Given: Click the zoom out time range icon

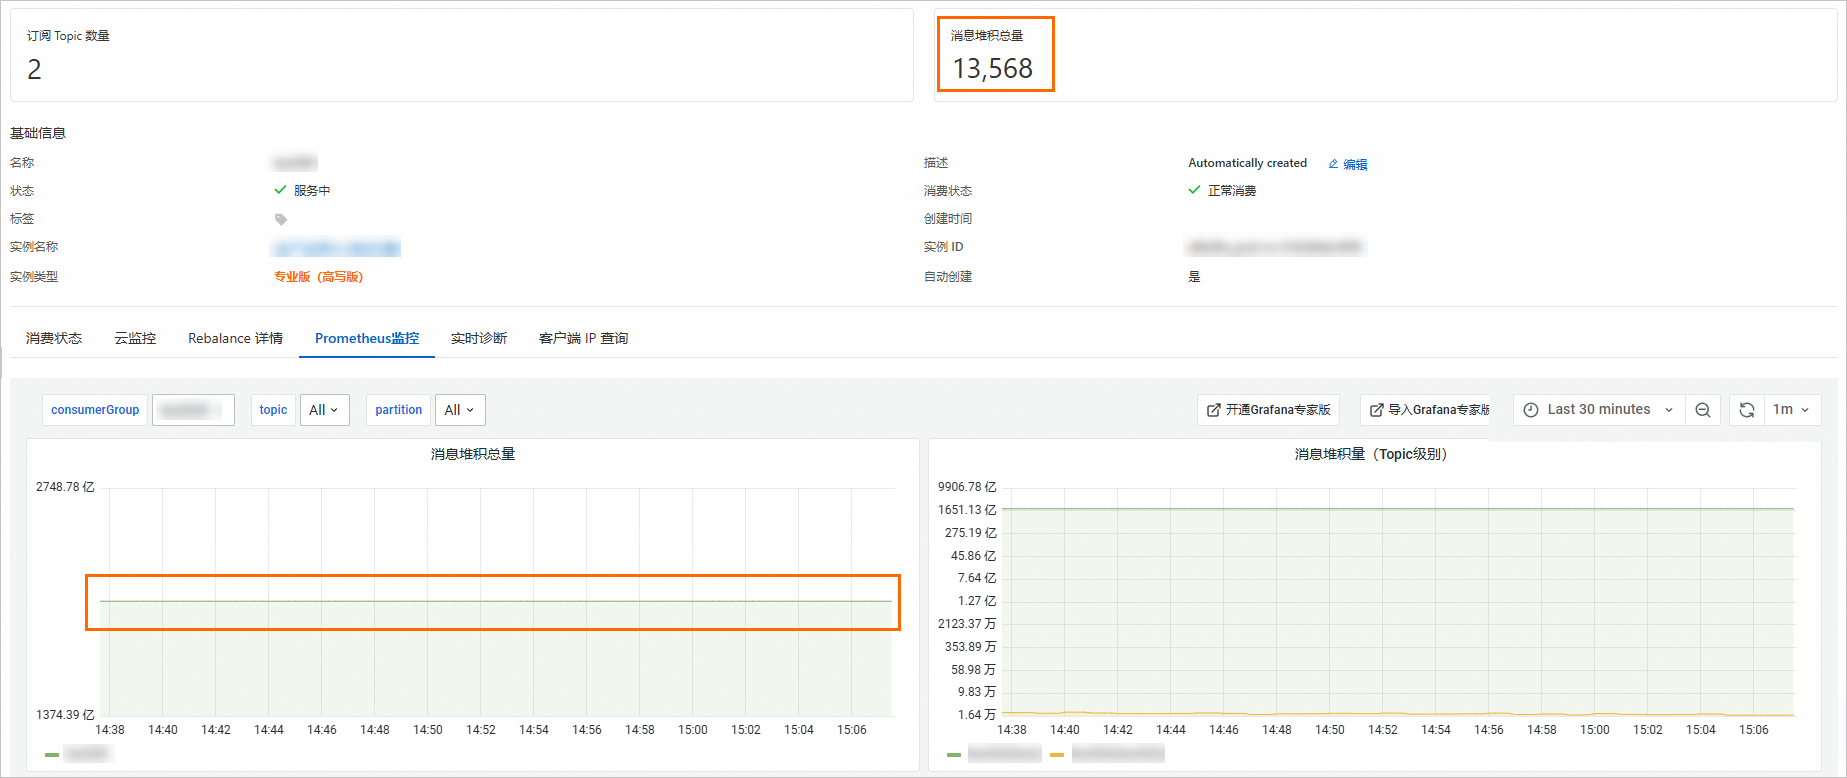Looking at the screenshot, I should [x=1703, y=410].
